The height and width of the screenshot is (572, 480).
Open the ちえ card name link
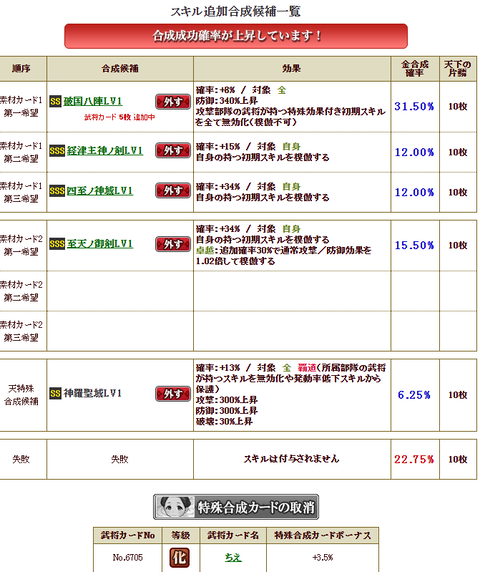pyautogui.click(x=233, y=557)
